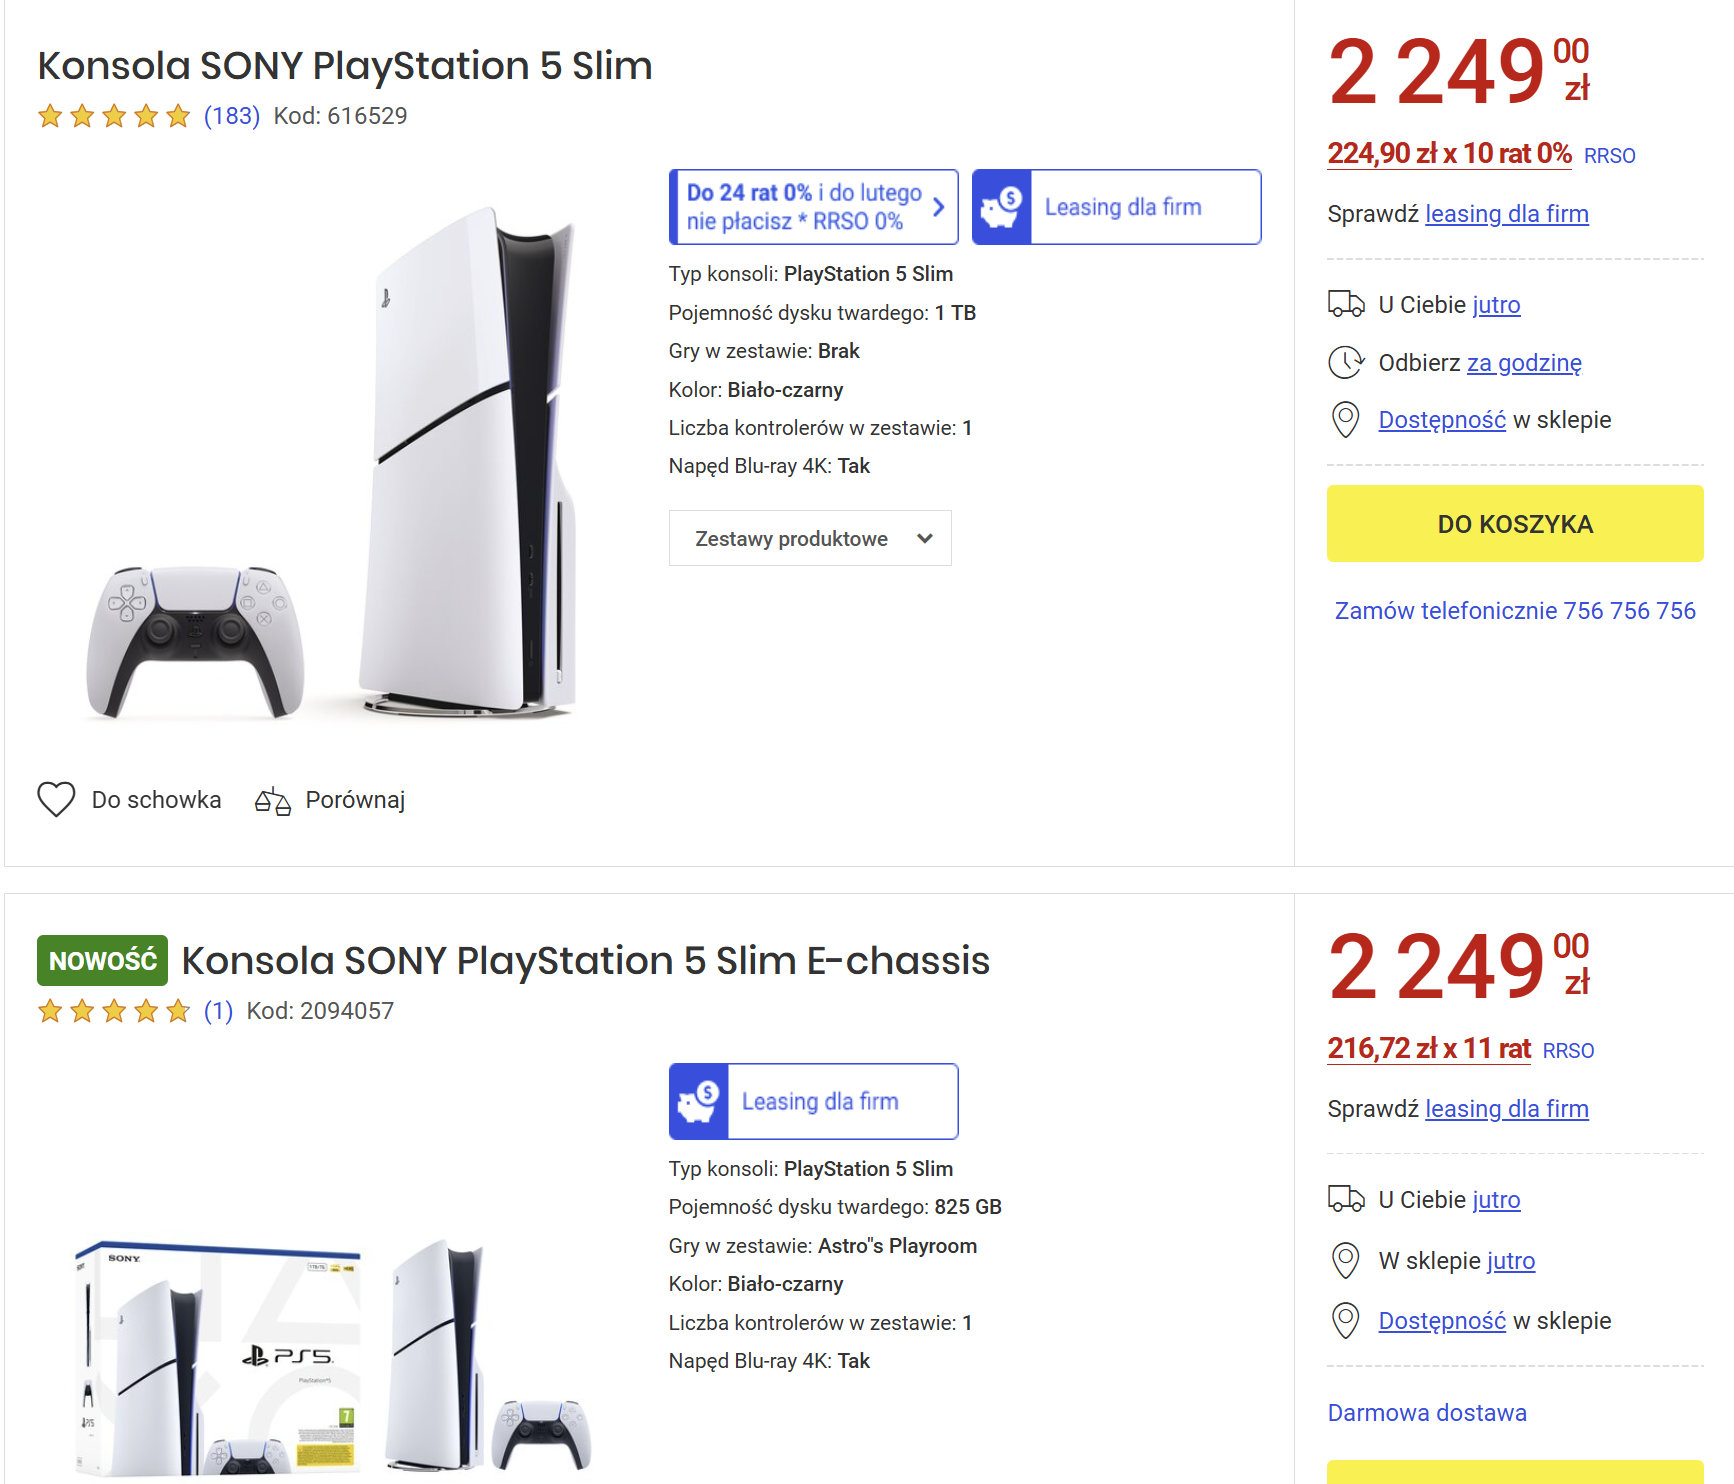Click the za godzinę pickup link

click(1523, 363)
